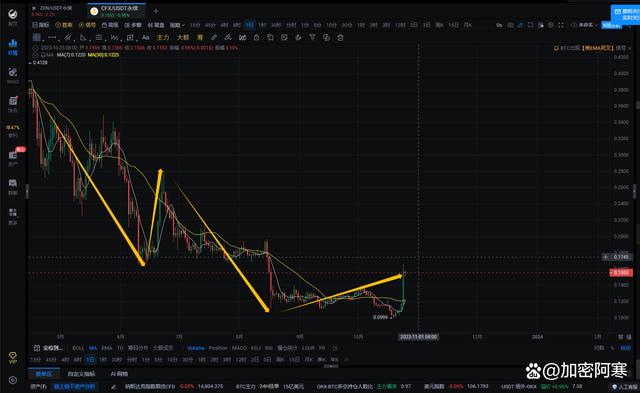Toggle the MA overlay indicator
This screenshot has height=393, width=640.
click(93, 348)
